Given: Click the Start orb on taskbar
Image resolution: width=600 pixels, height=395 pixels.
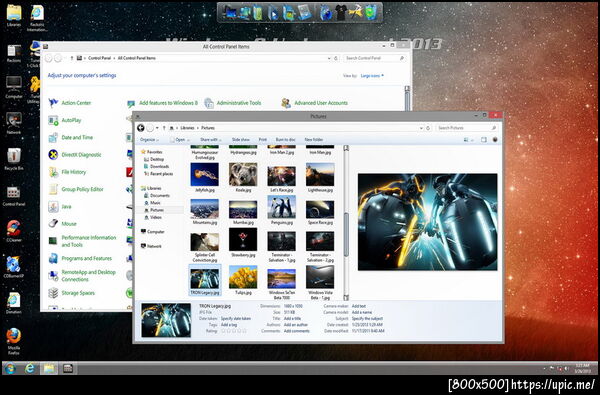Looking at the screenshot, I should coord(10,368).
